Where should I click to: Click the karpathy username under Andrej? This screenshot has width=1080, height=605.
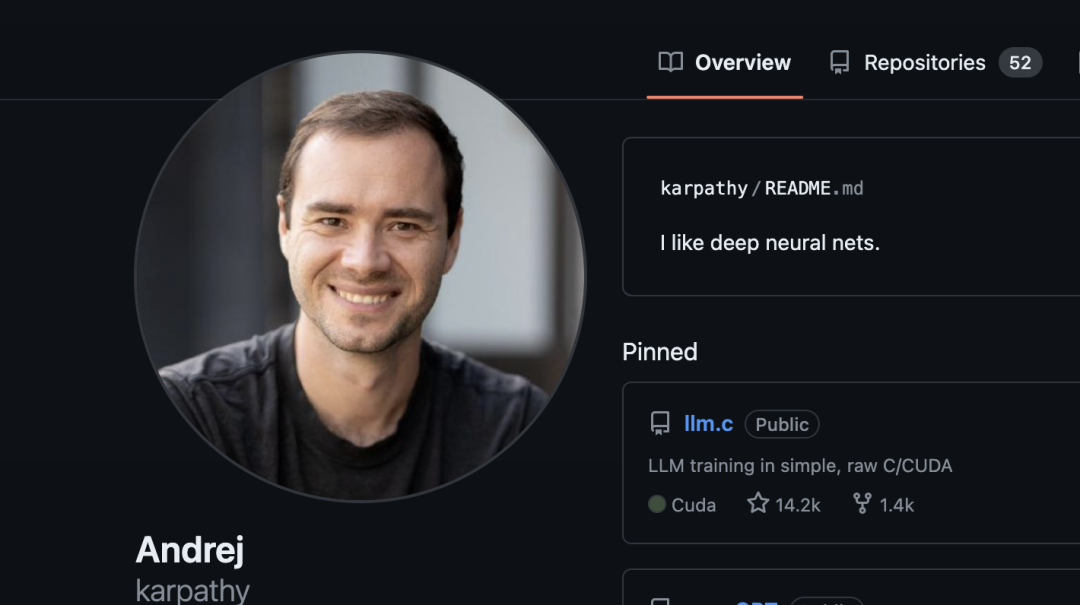[x=192, y=591]
